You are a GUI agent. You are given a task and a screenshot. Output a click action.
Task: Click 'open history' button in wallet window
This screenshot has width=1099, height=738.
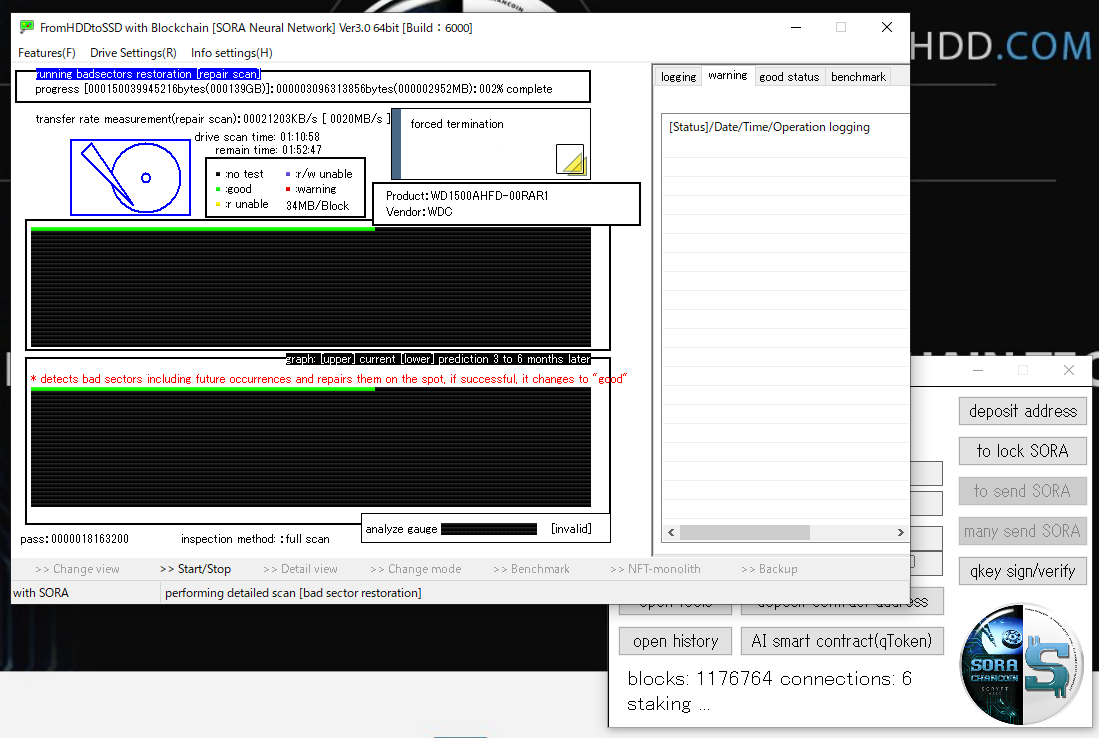[676, 641]
